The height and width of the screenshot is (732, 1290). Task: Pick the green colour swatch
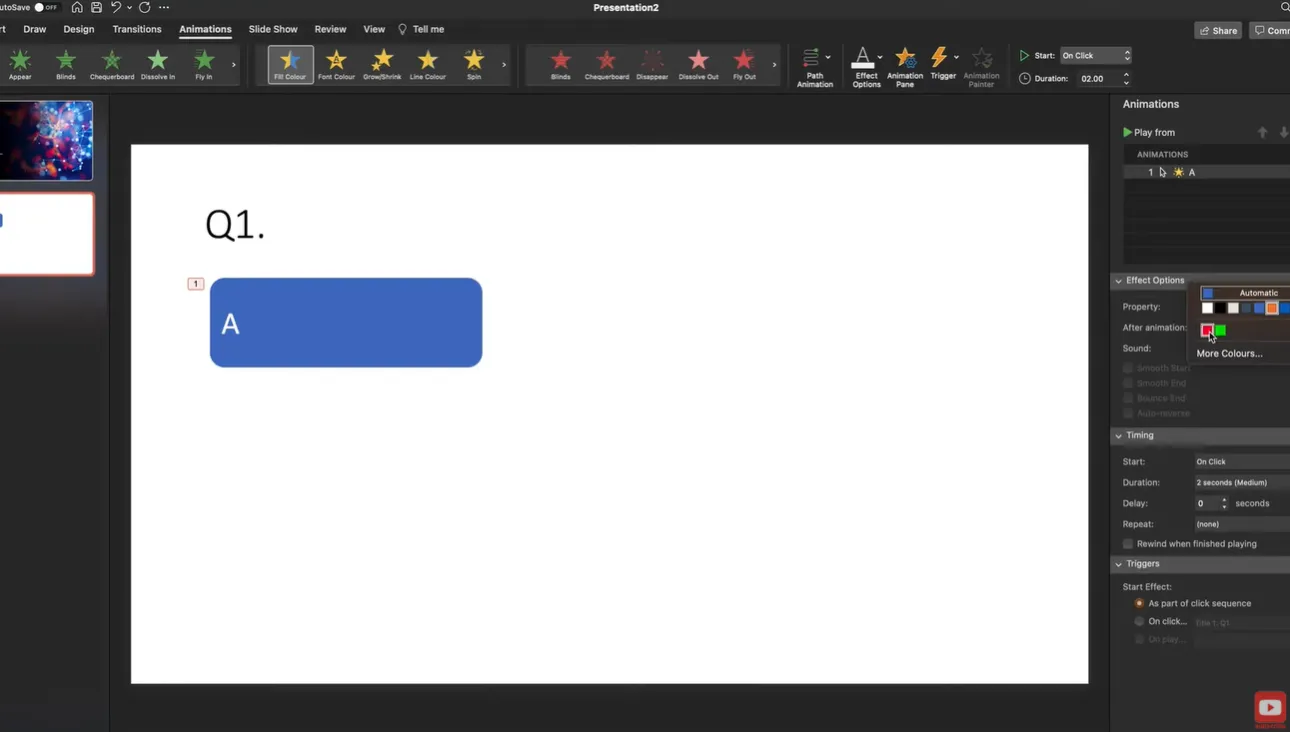1220,330
